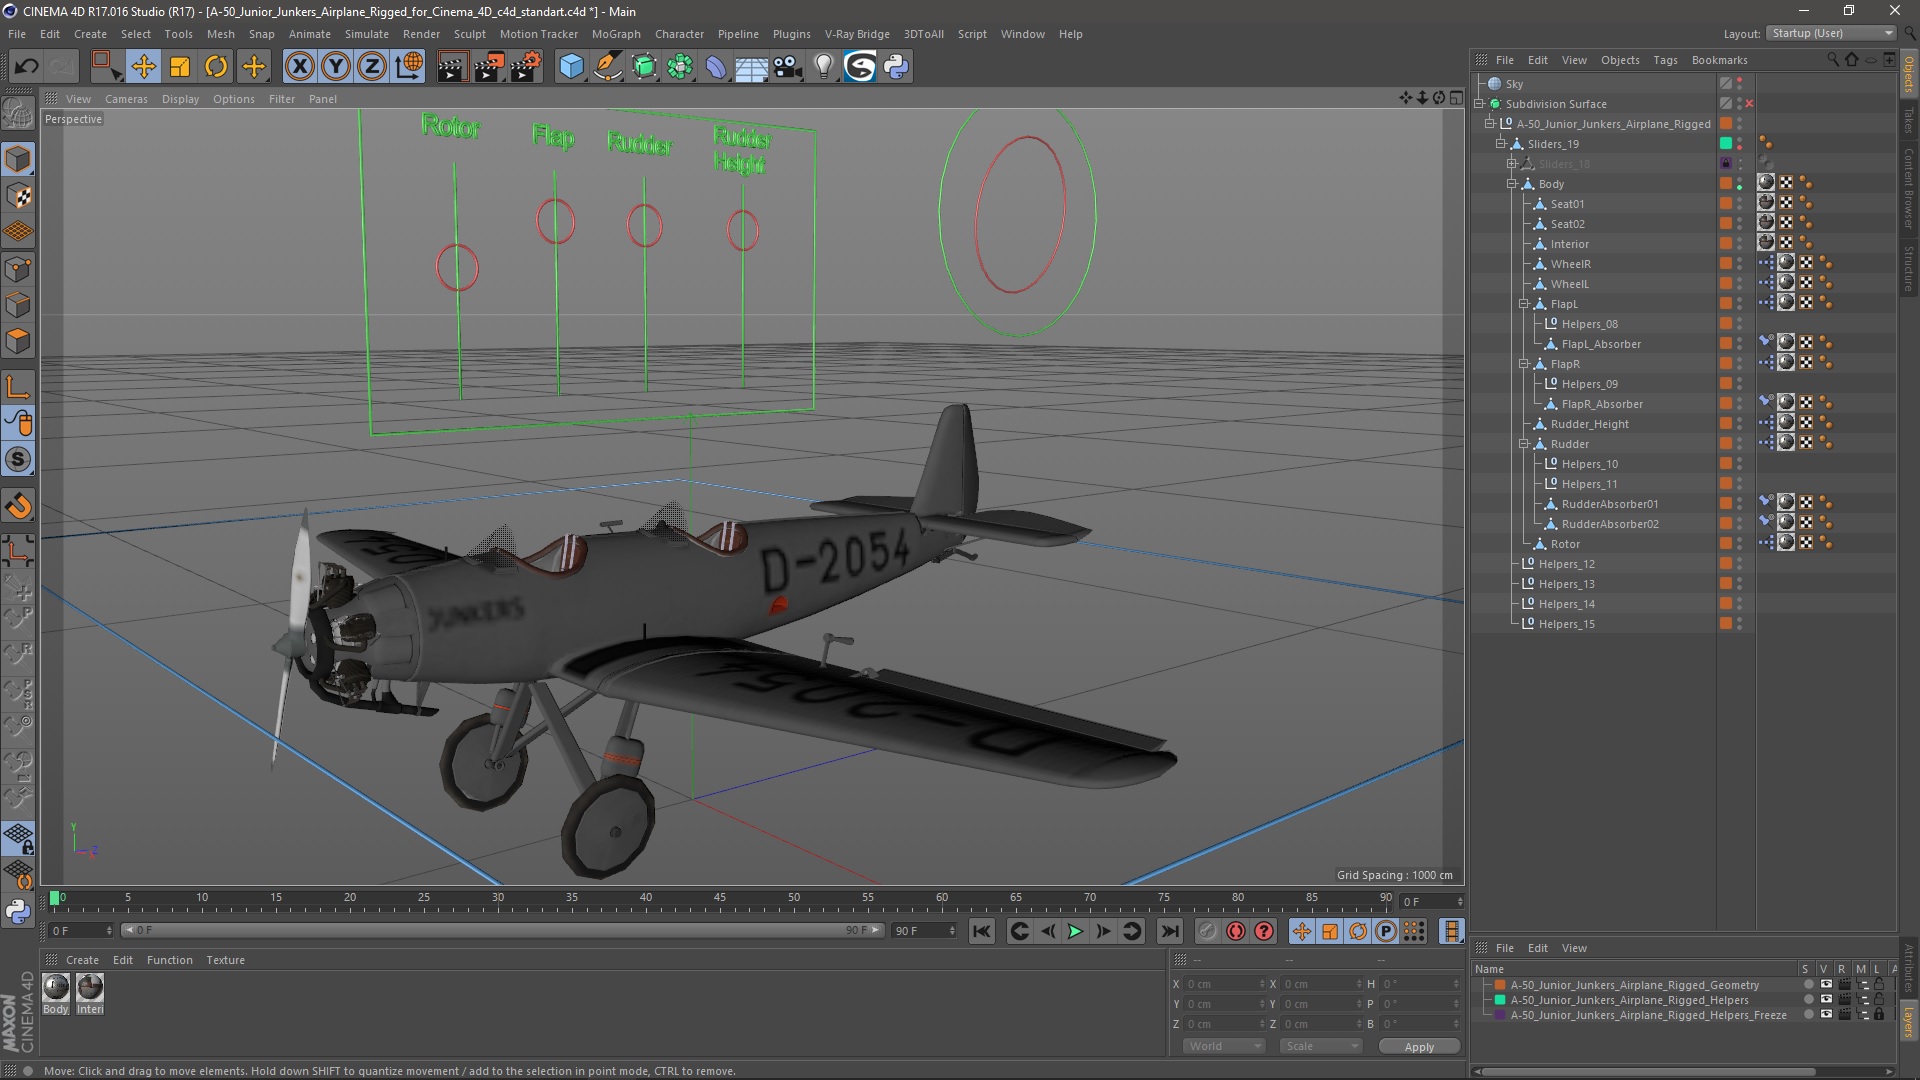Click the Undo arrow icon
The width and height of the screenshot is (1920, 1080).
pyautogui.click(x=26, y=67)
